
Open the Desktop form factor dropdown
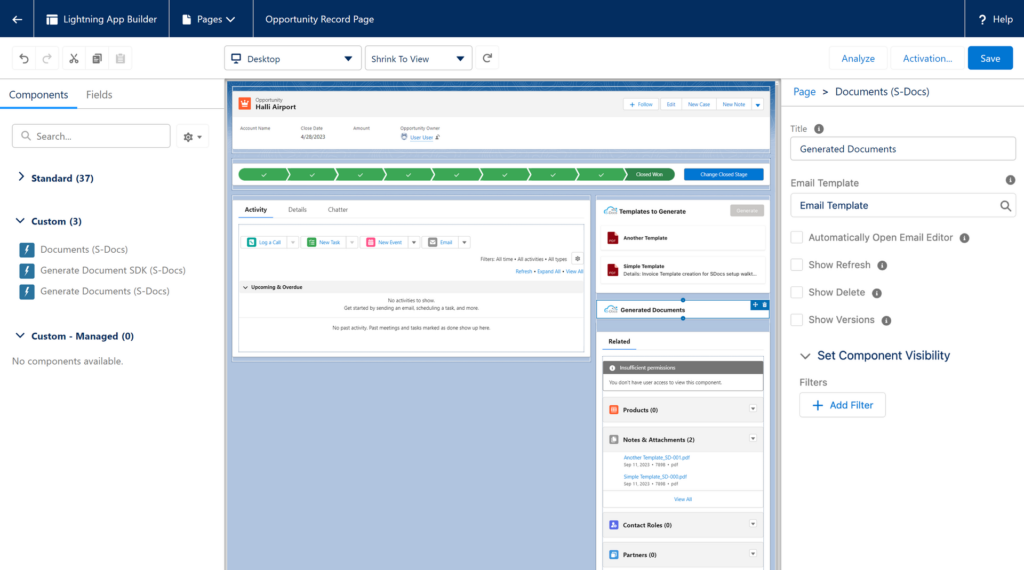(292, 59)
